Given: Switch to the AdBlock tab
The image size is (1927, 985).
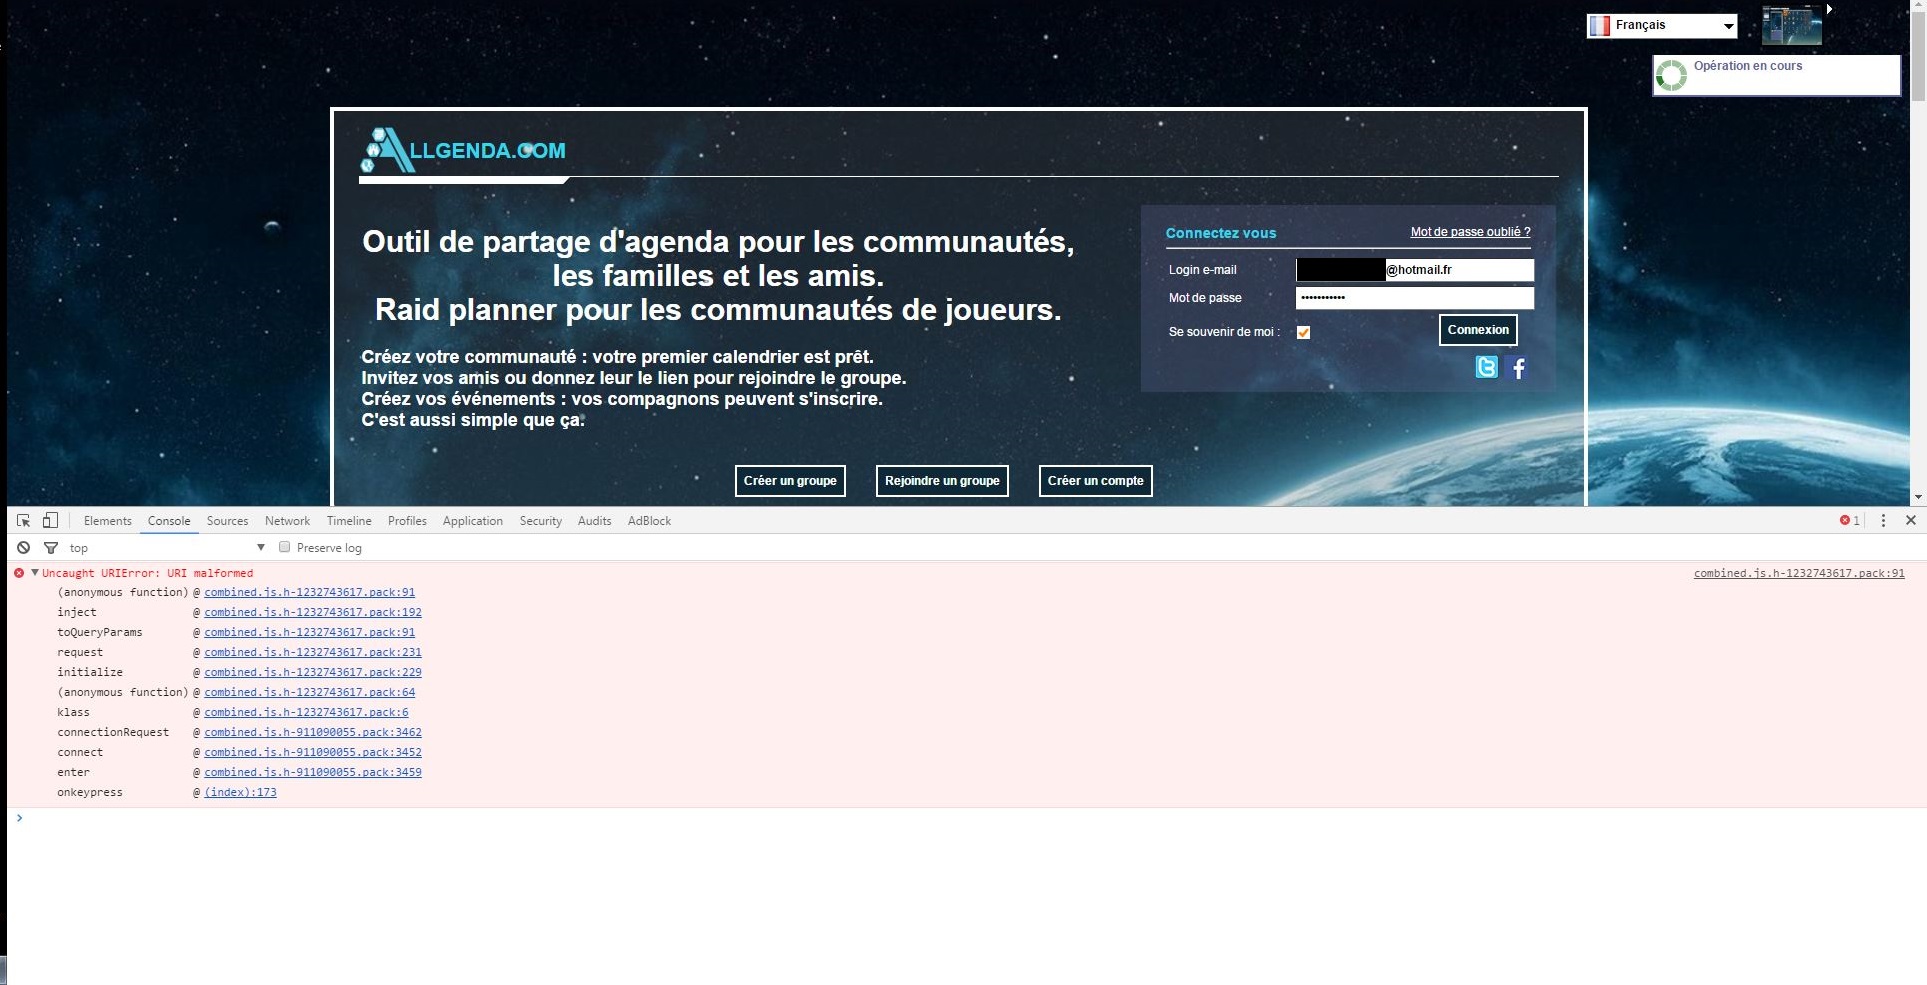Looking at the screenshot, I should (649, 520).
